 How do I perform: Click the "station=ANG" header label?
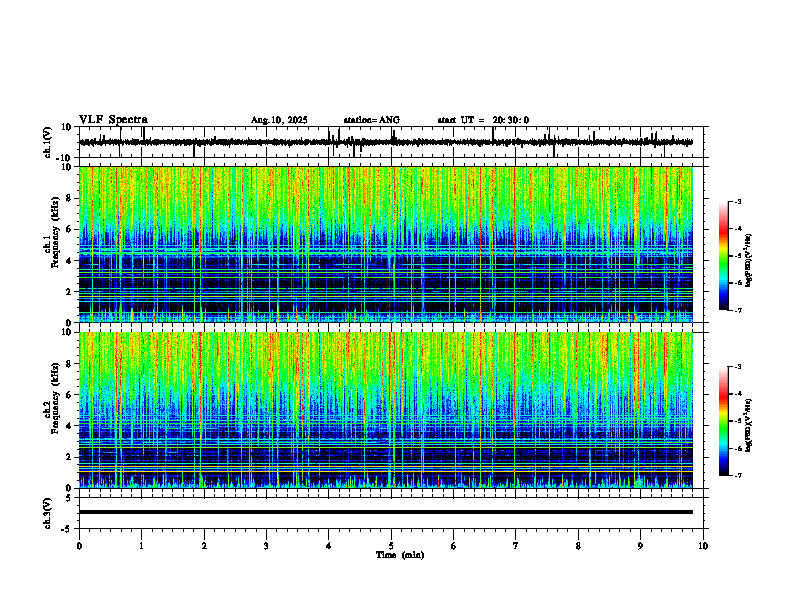pos(371,120)
